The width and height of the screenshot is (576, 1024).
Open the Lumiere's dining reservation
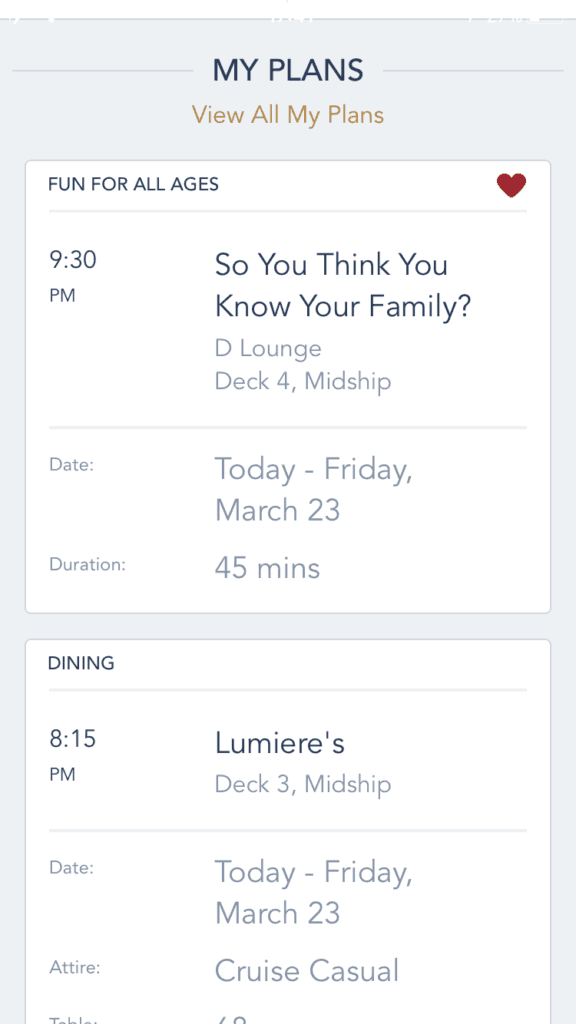(x=279, y=743)
